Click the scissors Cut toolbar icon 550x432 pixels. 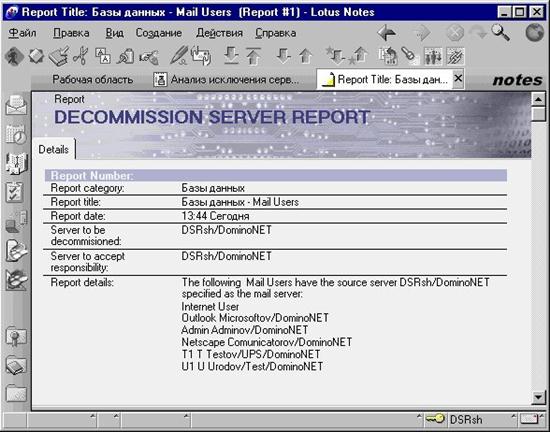[80, 56]
